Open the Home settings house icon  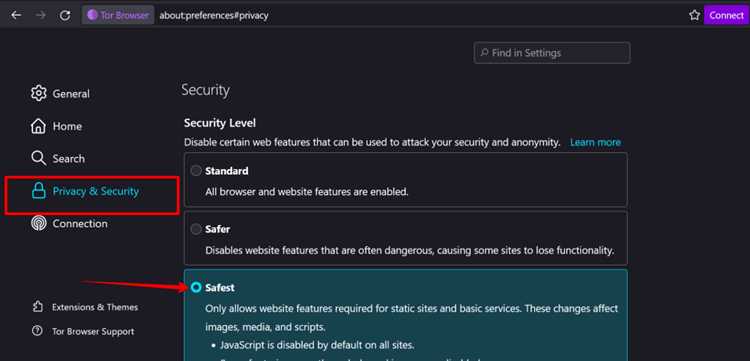click(38, 126)
